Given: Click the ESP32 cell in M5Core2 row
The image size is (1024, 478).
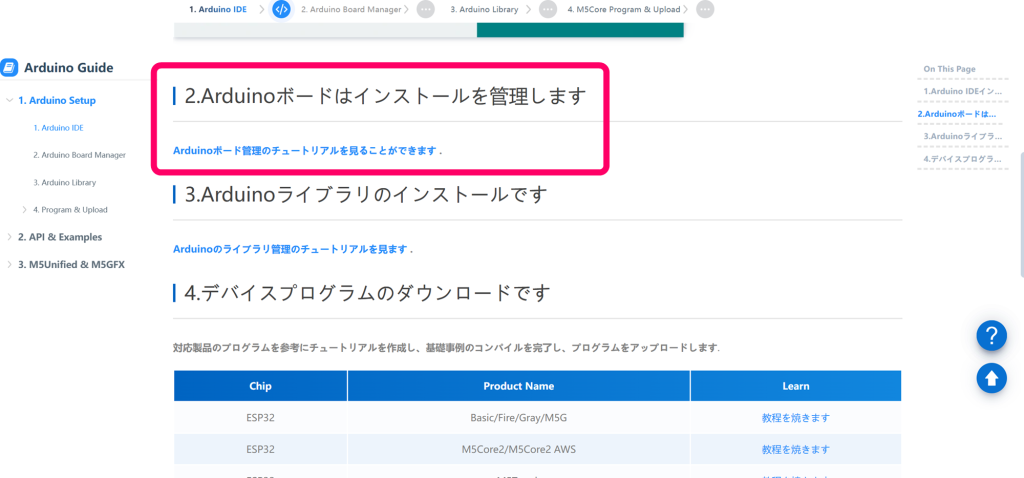Looking at the screenshot, I should (x=261, y=449).
